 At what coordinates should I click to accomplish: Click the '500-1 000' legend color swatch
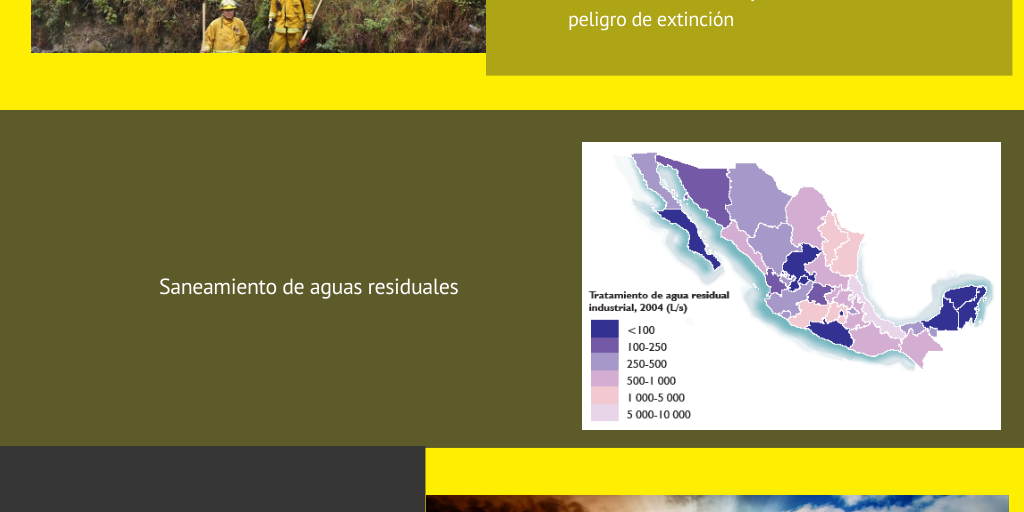click(x=604, y=380)
